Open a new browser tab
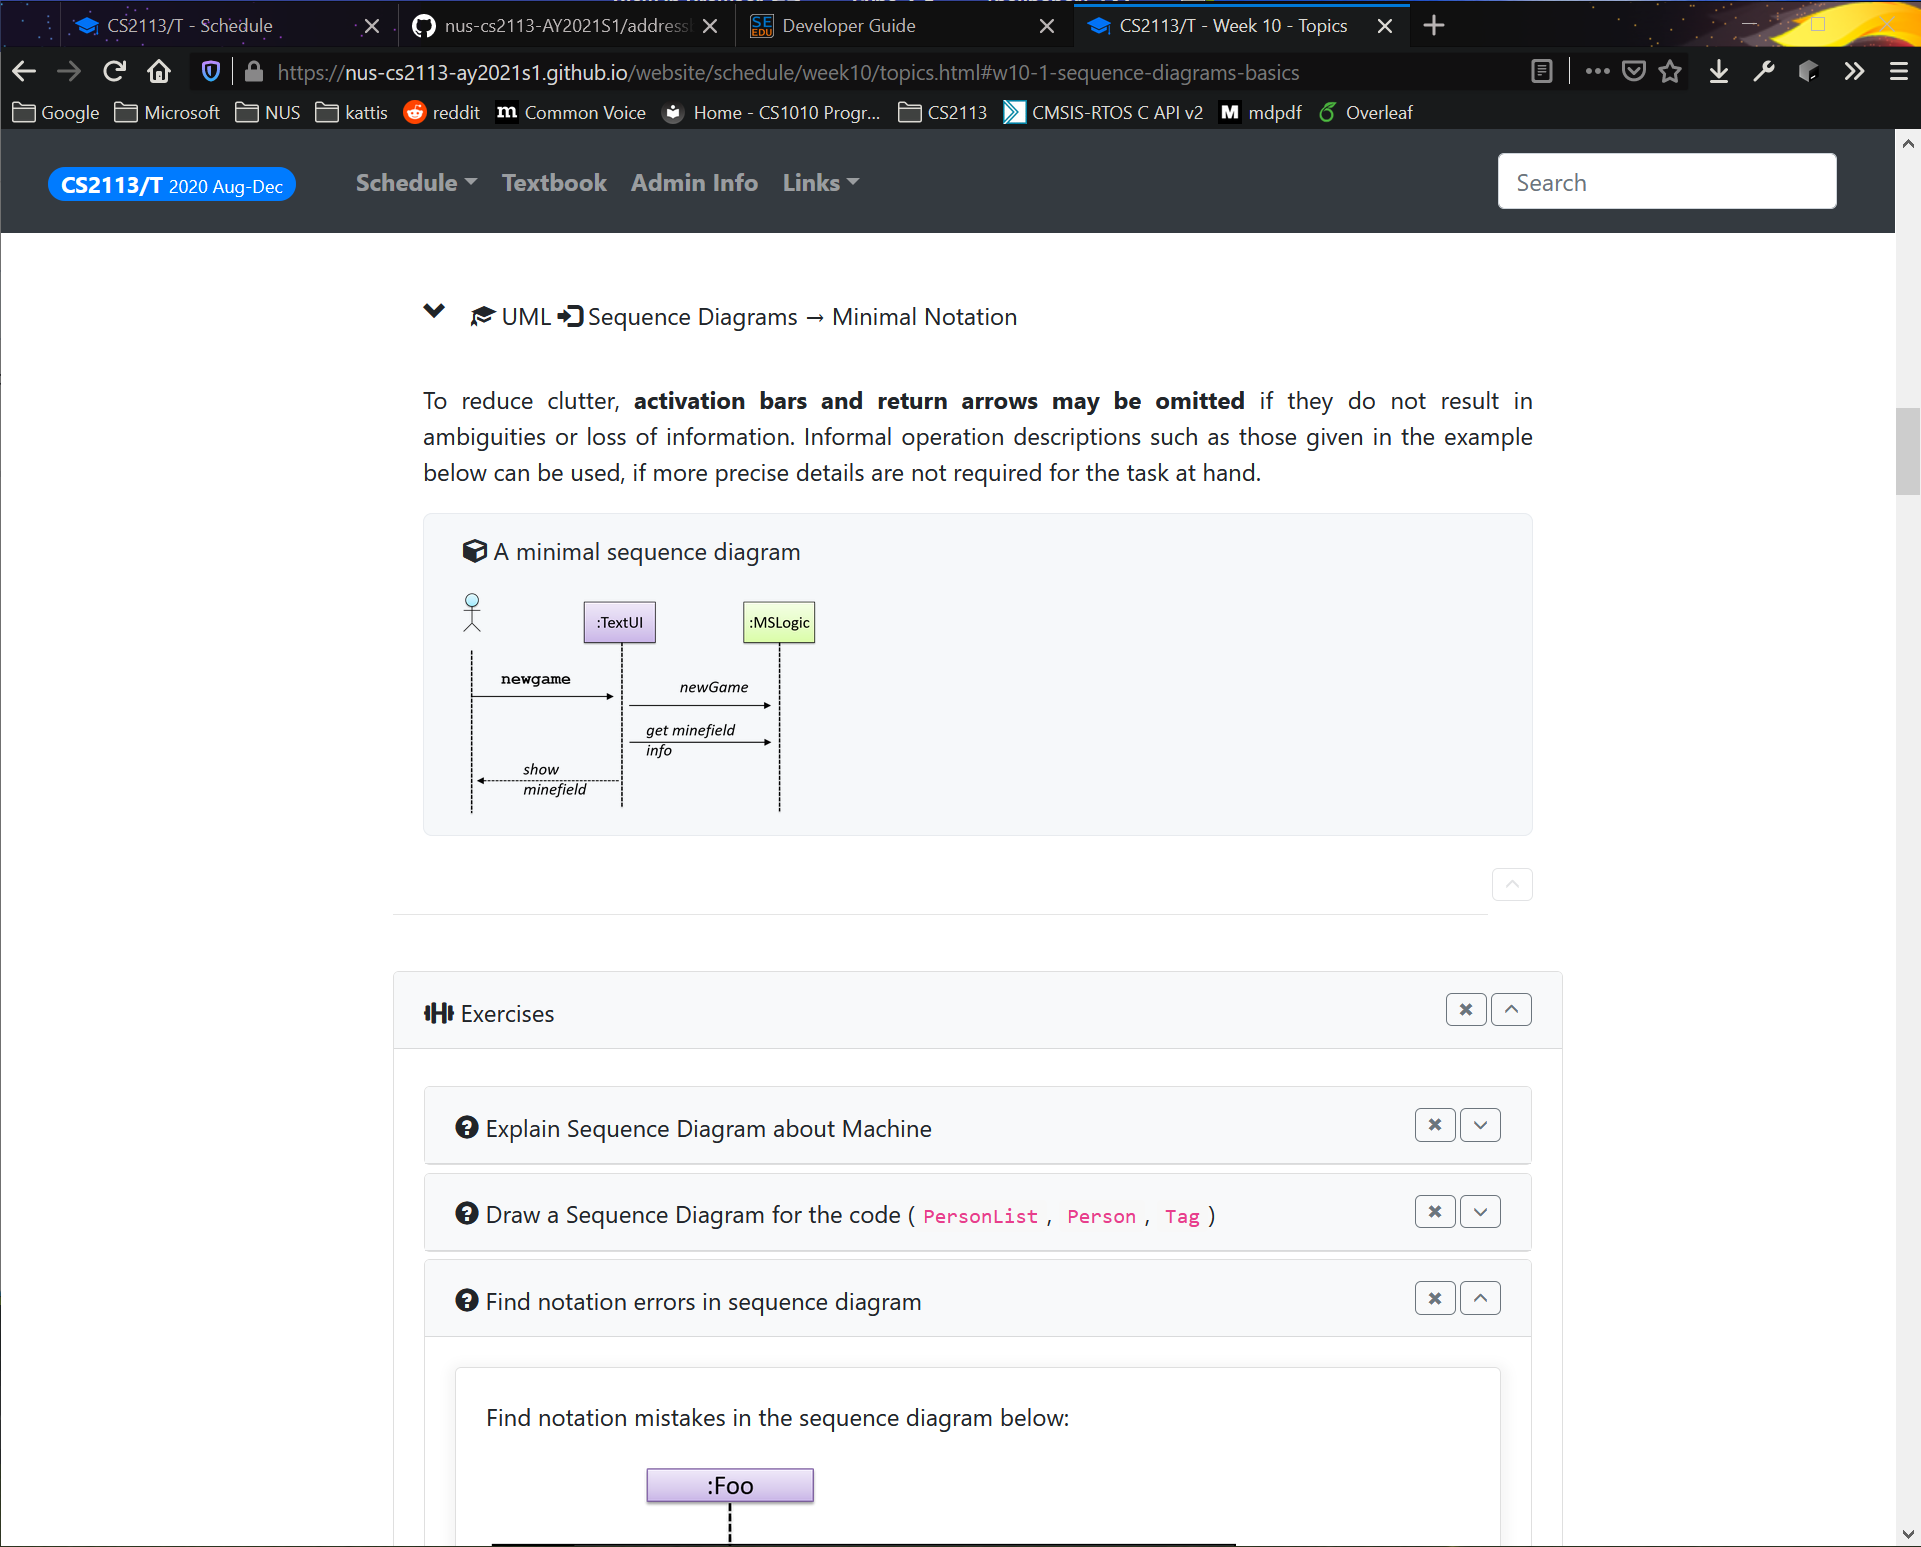Viewport: 1921px width, 1547px height. click(1433, 26)
